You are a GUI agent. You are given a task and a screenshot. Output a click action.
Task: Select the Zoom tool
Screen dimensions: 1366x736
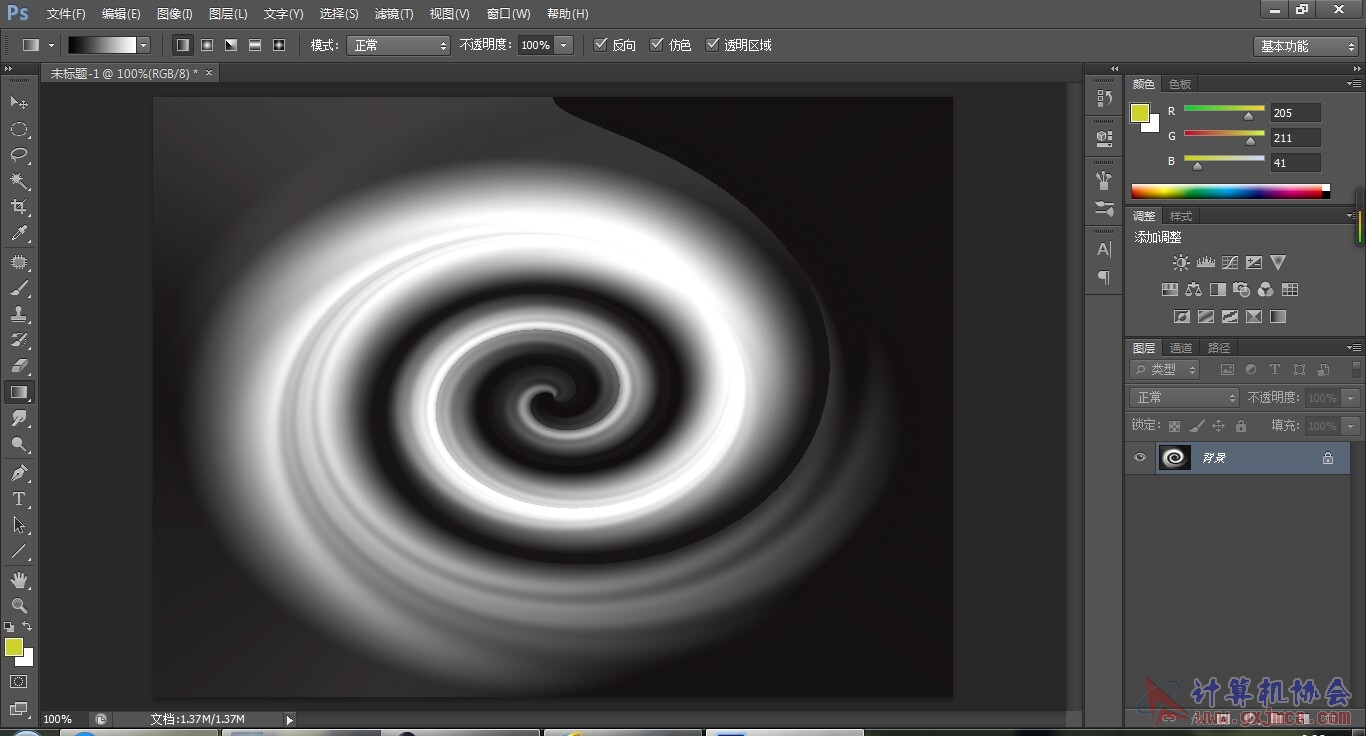click(x=19, y=606)
